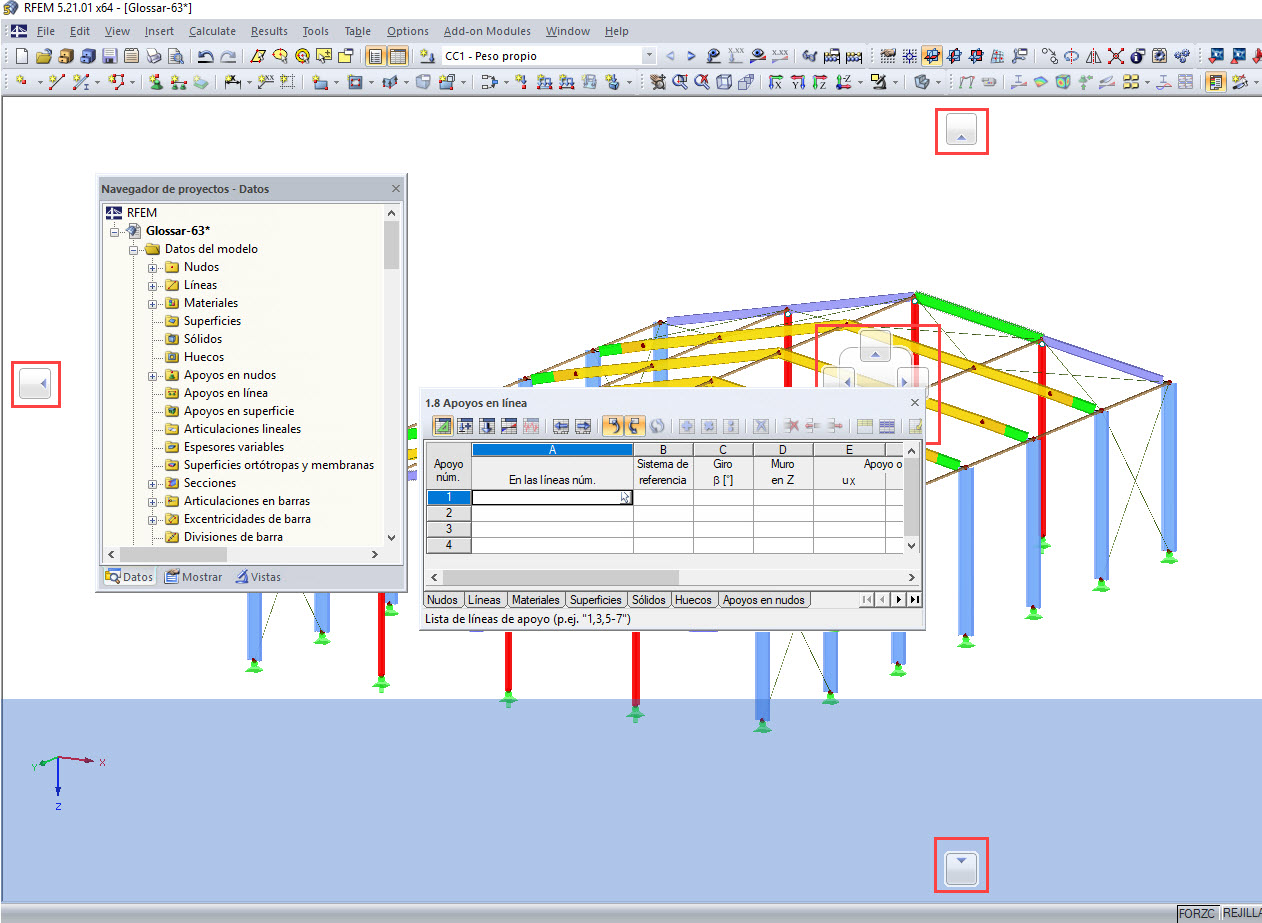Collapse the Datos del modelo folder
This screenshot has height=923, width=1262.
(134, 249)
